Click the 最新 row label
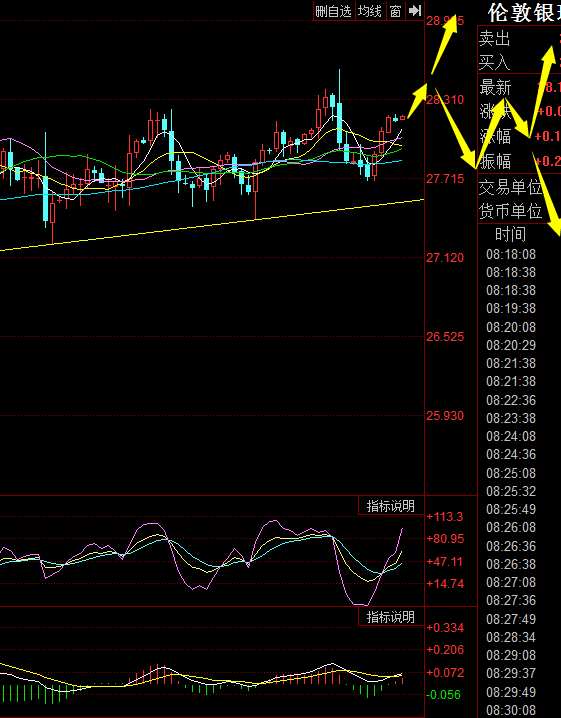 (495, 87)
